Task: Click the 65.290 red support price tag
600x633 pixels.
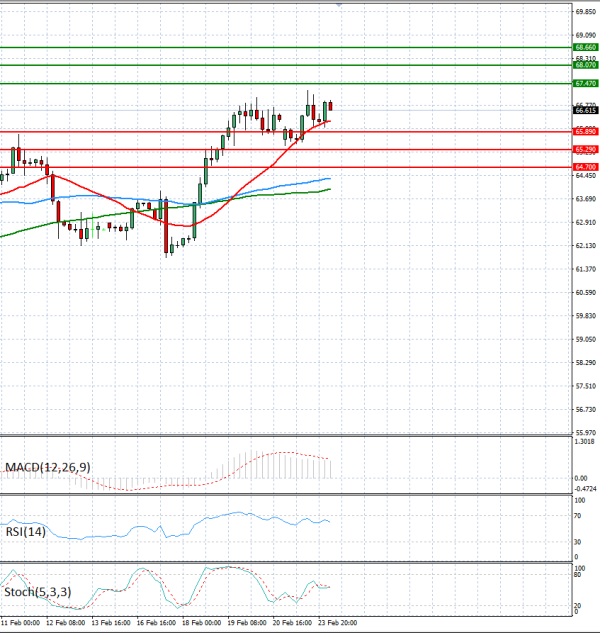Action: pos(585,149)
